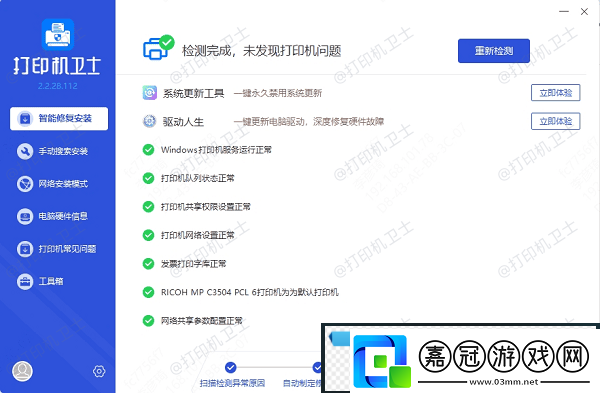Click the 扫描检测异常原因 step marker
600x393 pixels.
(x=230, y=367)
